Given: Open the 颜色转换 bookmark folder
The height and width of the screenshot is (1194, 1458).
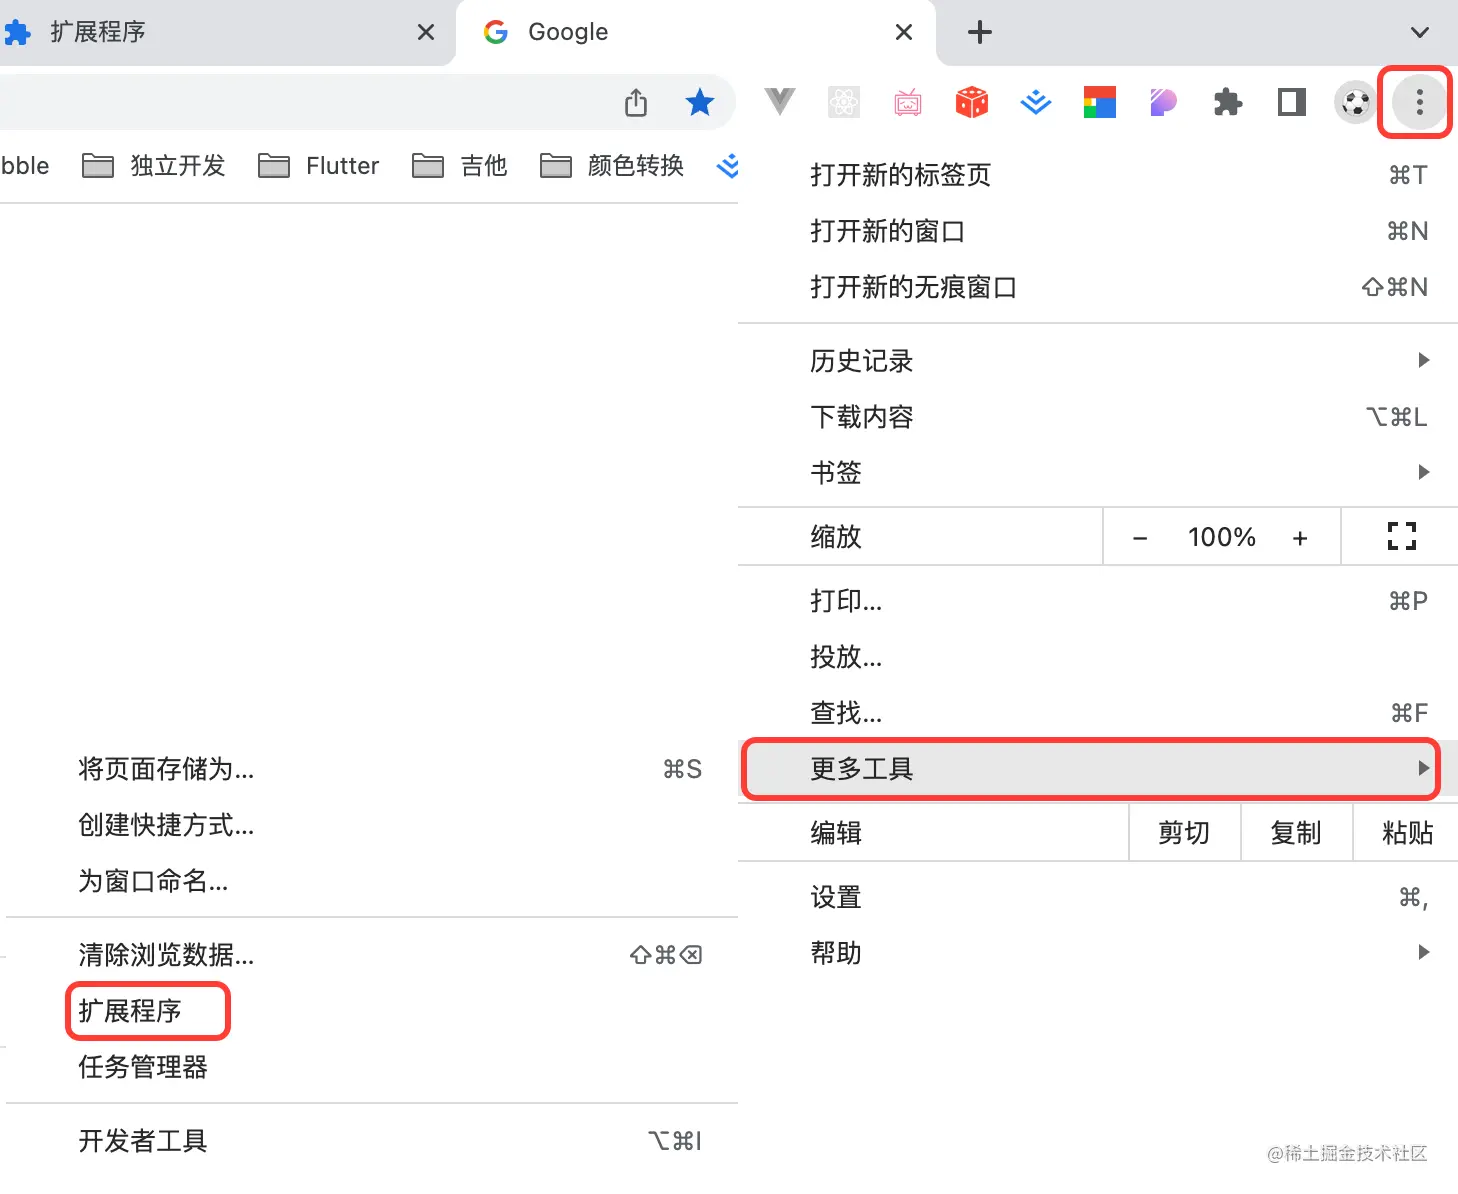Looking at the screenshot, I should 612,165.
